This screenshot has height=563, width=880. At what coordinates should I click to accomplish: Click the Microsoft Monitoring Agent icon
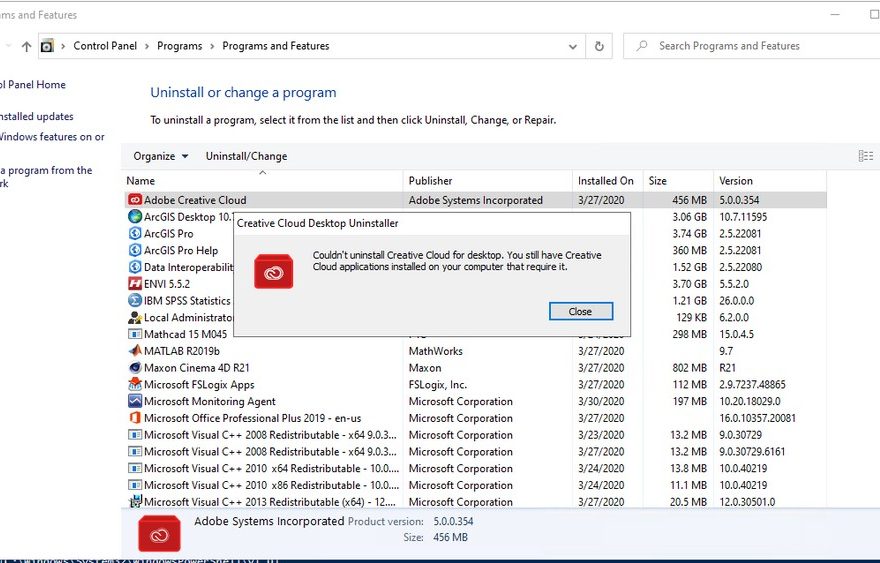click(x=135, y=401)
